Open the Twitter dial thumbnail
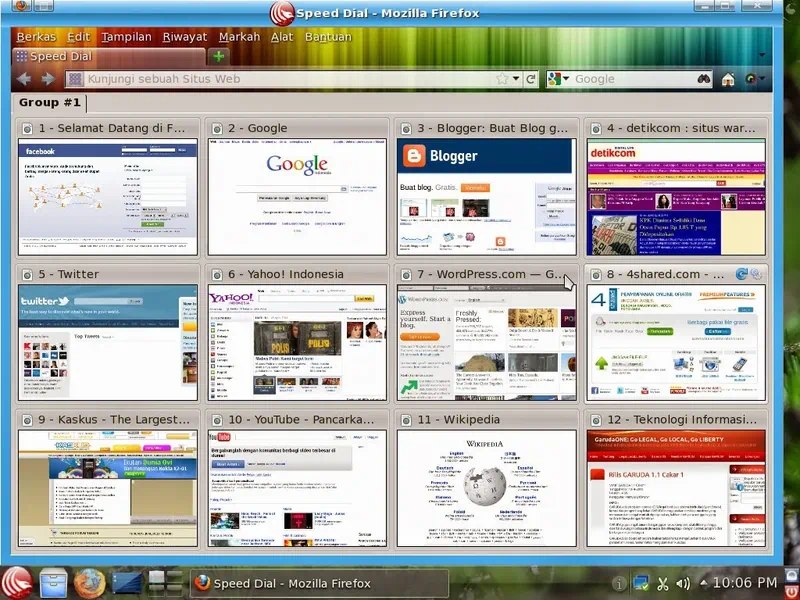Screen dimensions: 800x600 pyautogui.click(x=108, y=342)
